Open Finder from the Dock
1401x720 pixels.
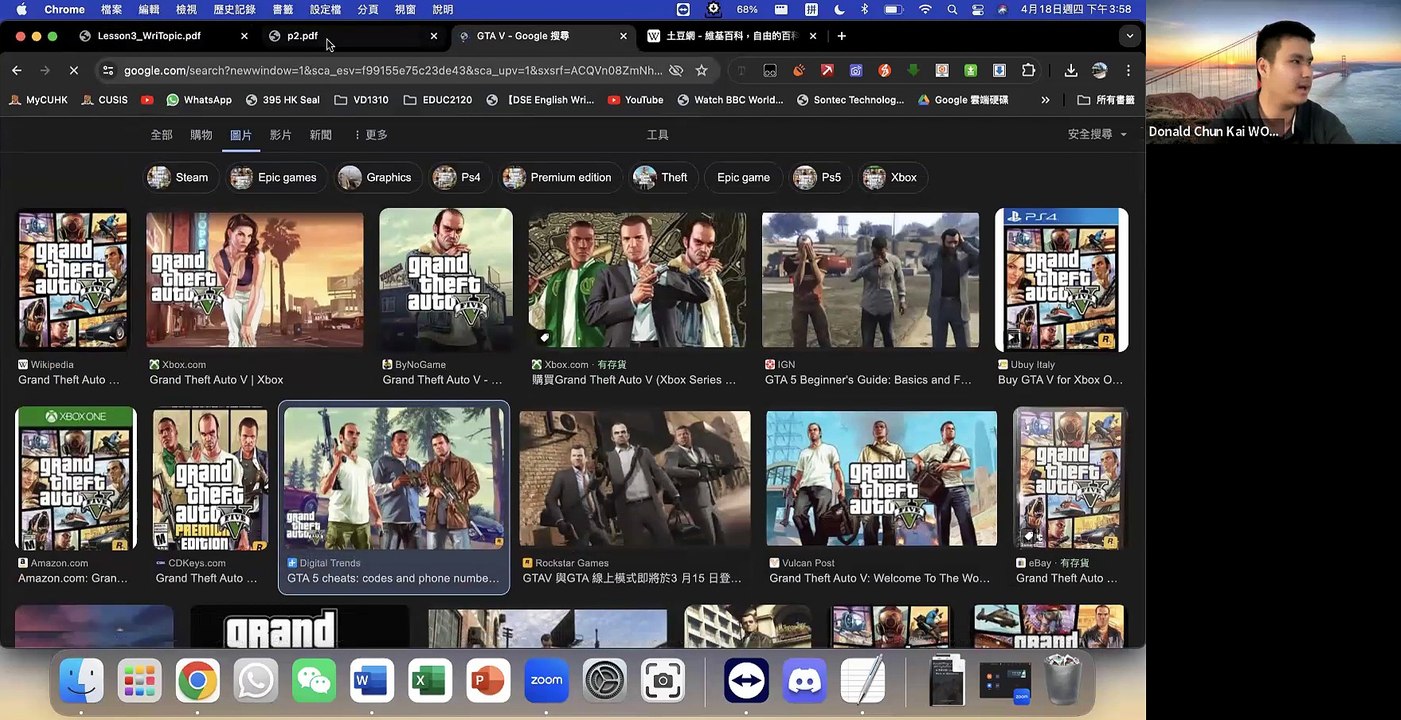[82, 681]
